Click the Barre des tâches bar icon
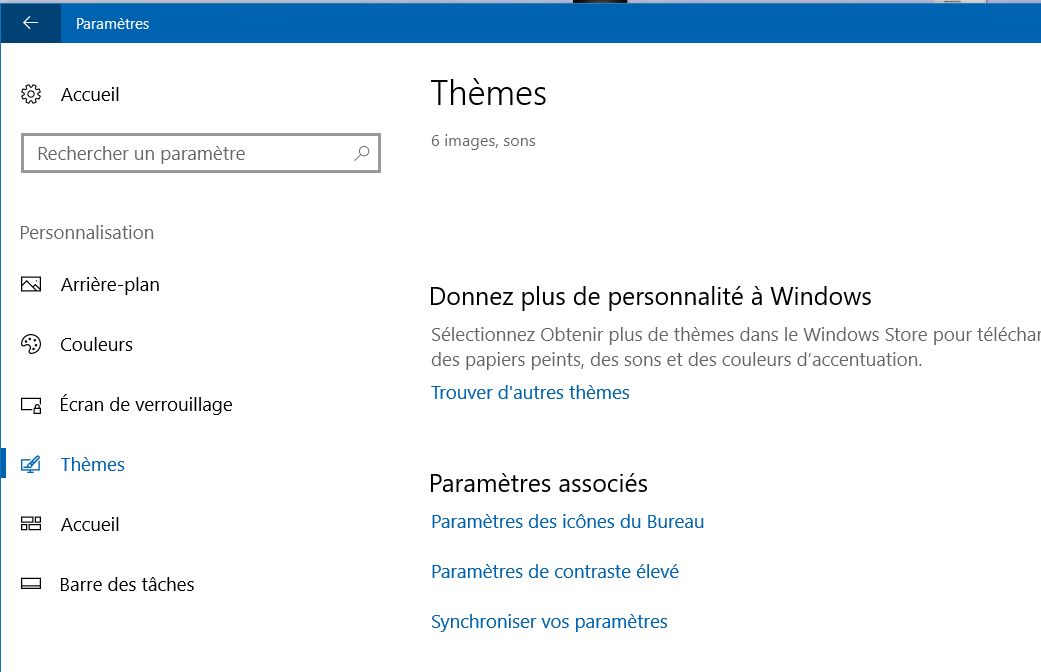The image size is (1041, 672). click(31, 585)
